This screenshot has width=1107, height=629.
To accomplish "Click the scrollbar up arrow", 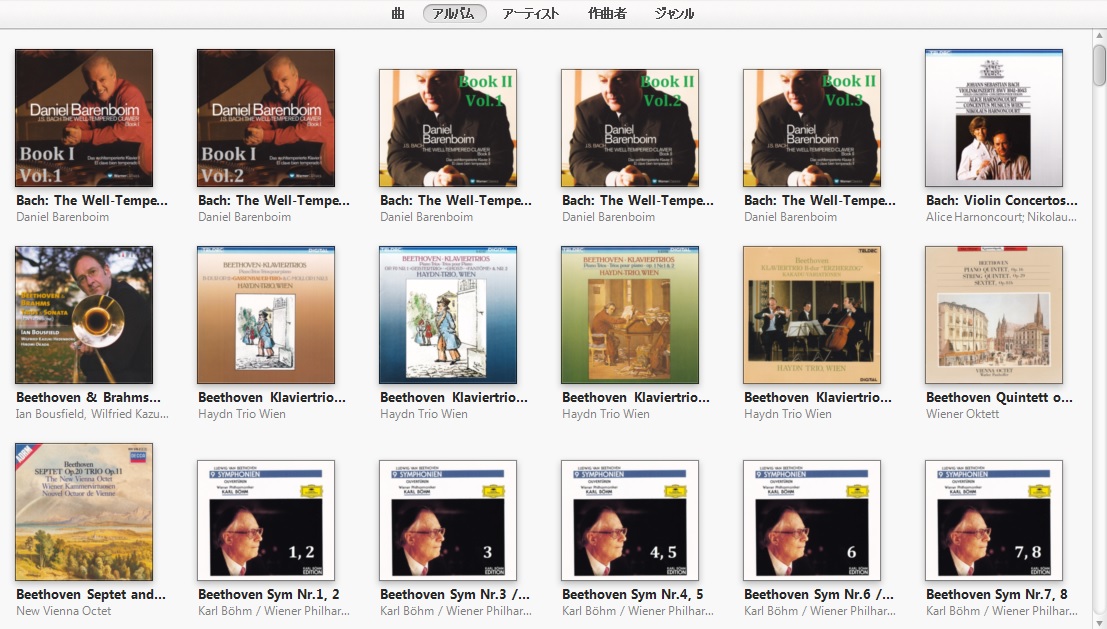I will click(x=1099, y=36).
